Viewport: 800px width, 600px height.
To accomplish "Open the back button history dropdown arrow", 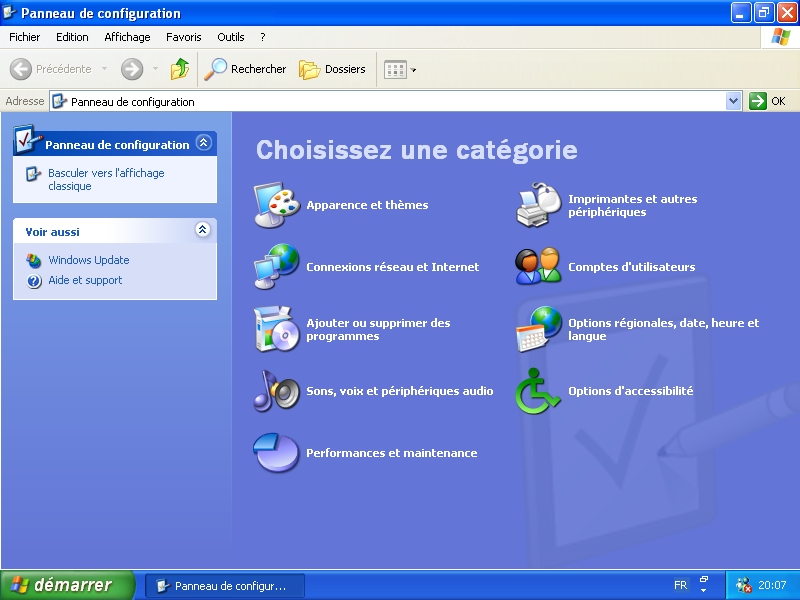I will coord(104,69).
